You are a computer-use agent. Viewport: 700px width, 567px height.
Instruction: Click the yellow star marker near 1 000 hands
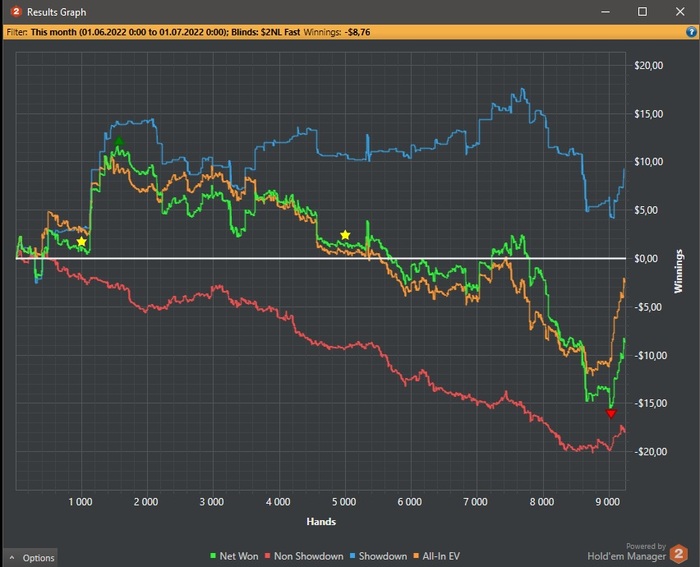coord(81,242)
